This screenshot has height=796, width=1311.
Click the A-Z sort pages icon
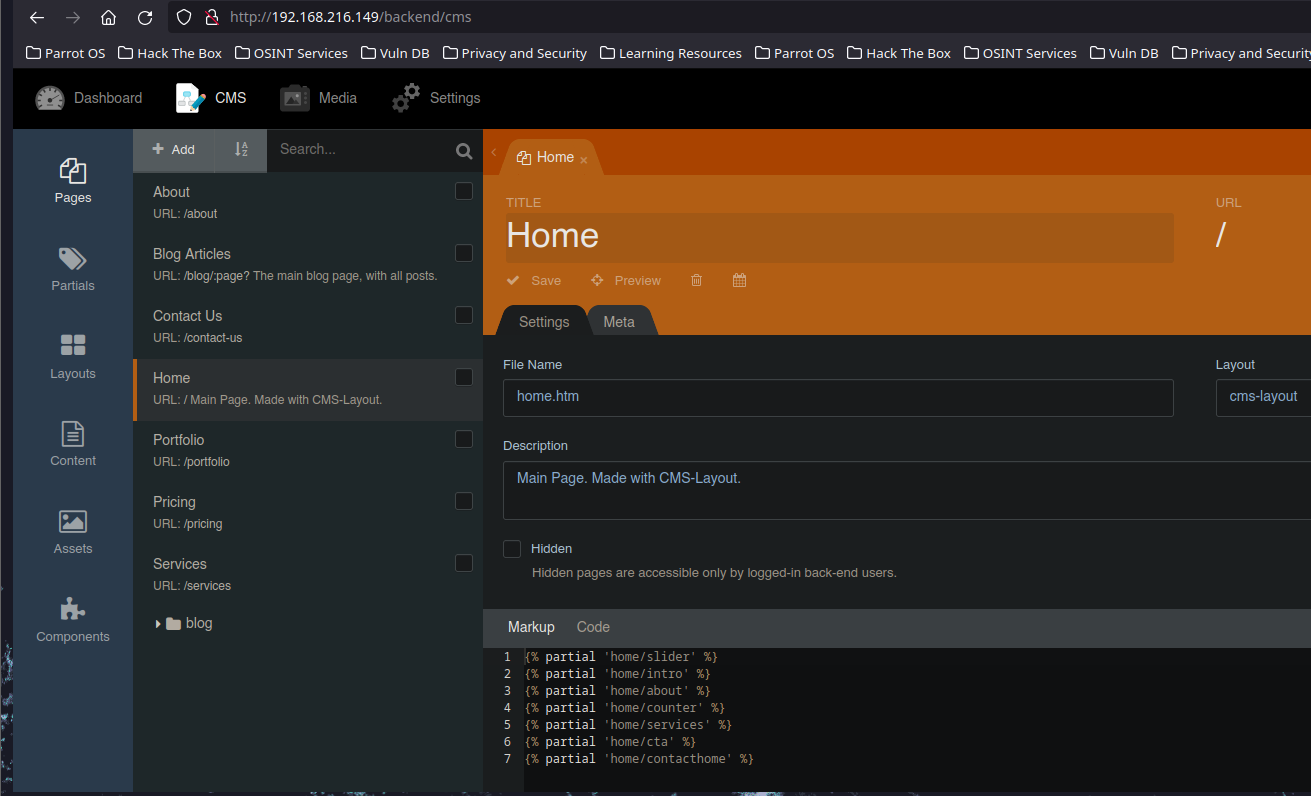point(241,149)
